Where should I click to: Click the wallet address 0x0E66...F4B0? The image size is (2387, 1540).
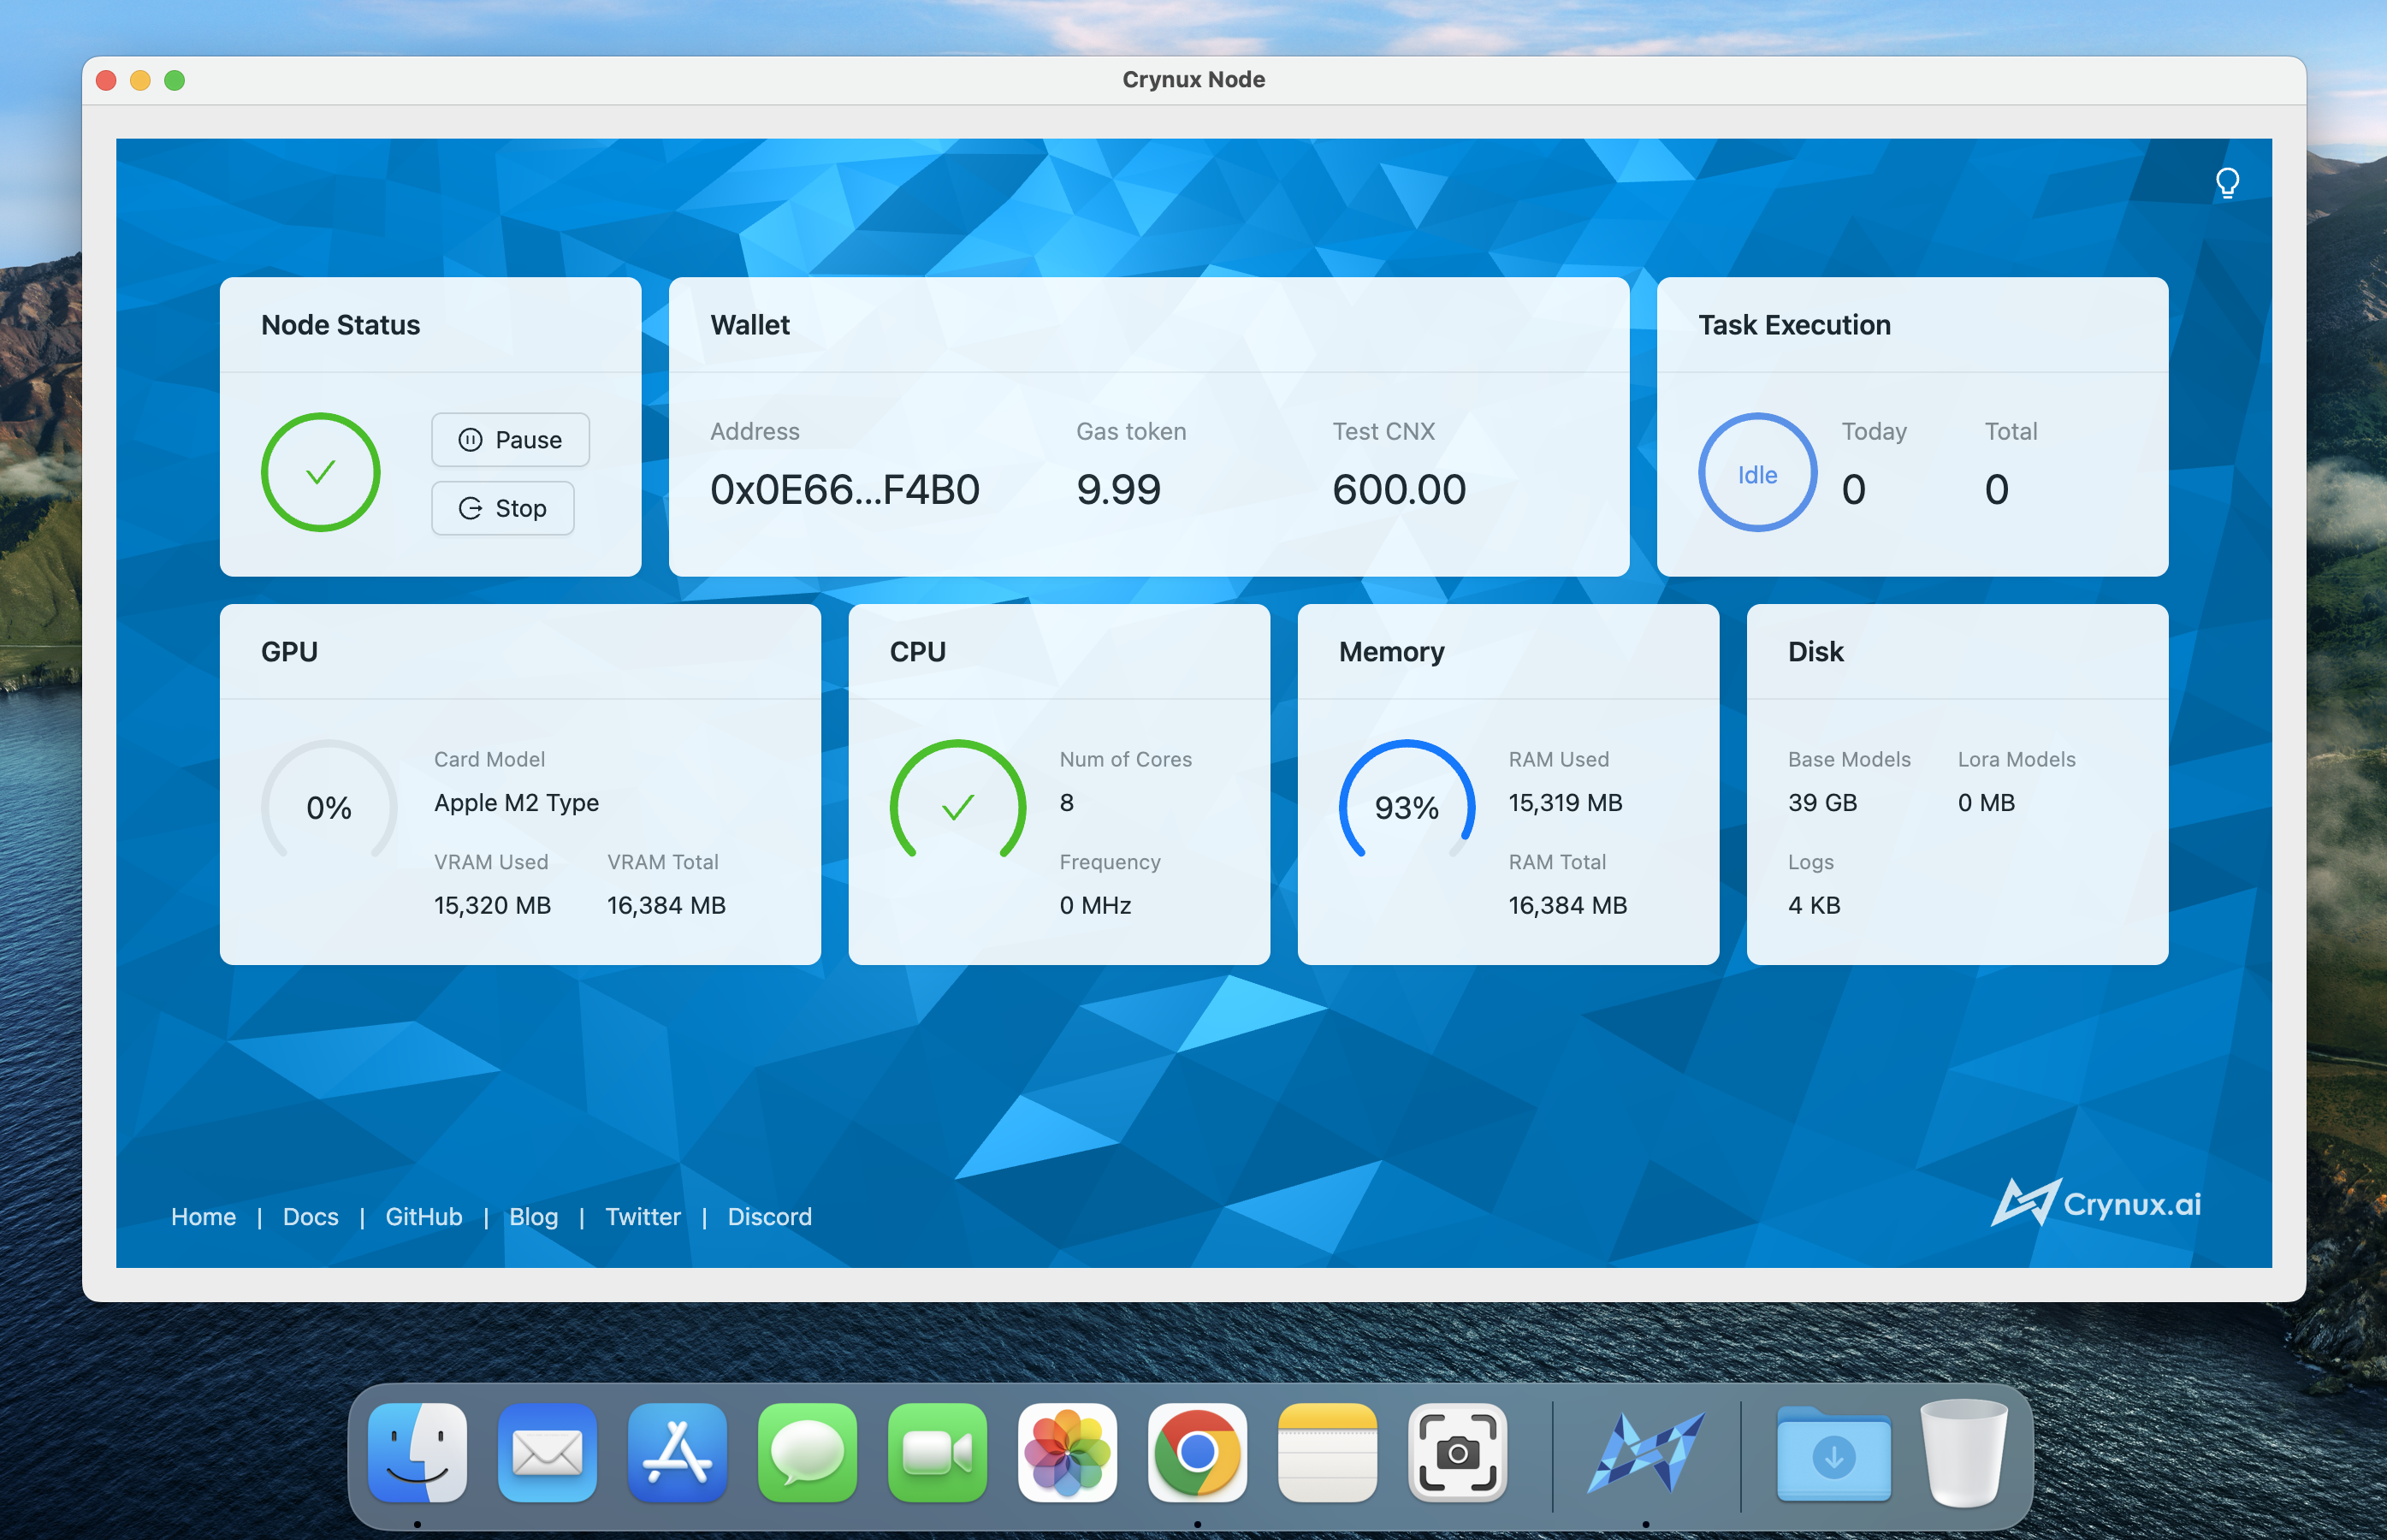pyautogui.click(x=844, y=490)
